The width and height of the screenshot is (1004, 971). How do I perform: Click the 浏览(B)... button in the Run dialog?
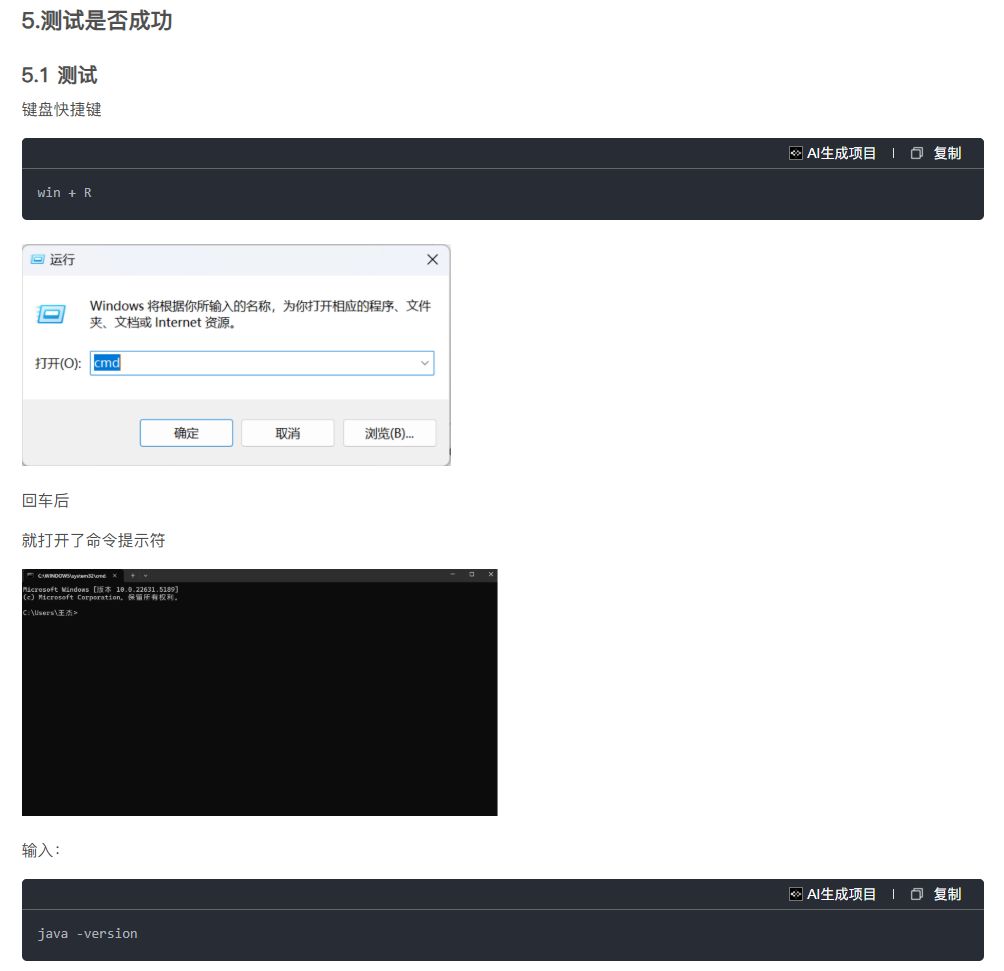[x=389, y=432]
